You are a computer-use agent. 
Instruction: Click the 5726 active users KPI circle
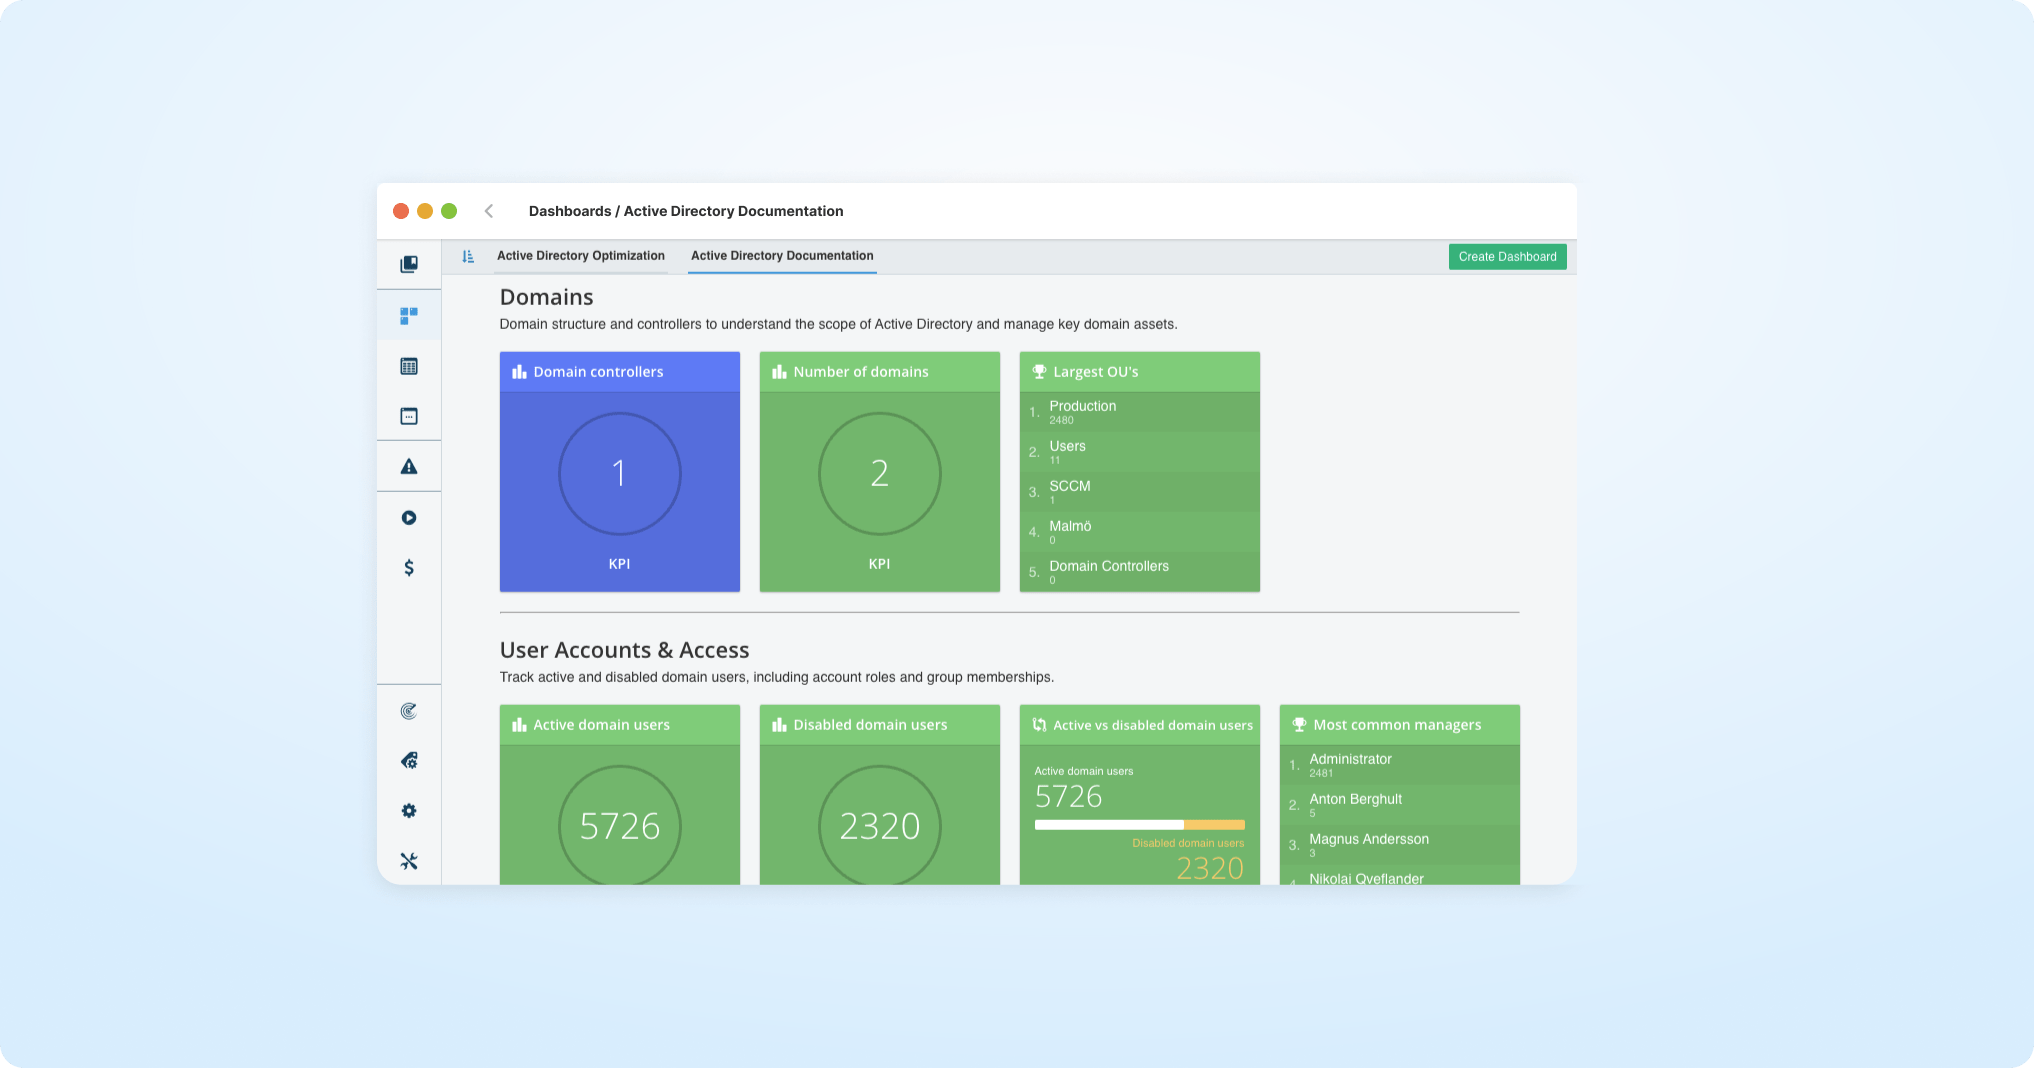point(620,825)
